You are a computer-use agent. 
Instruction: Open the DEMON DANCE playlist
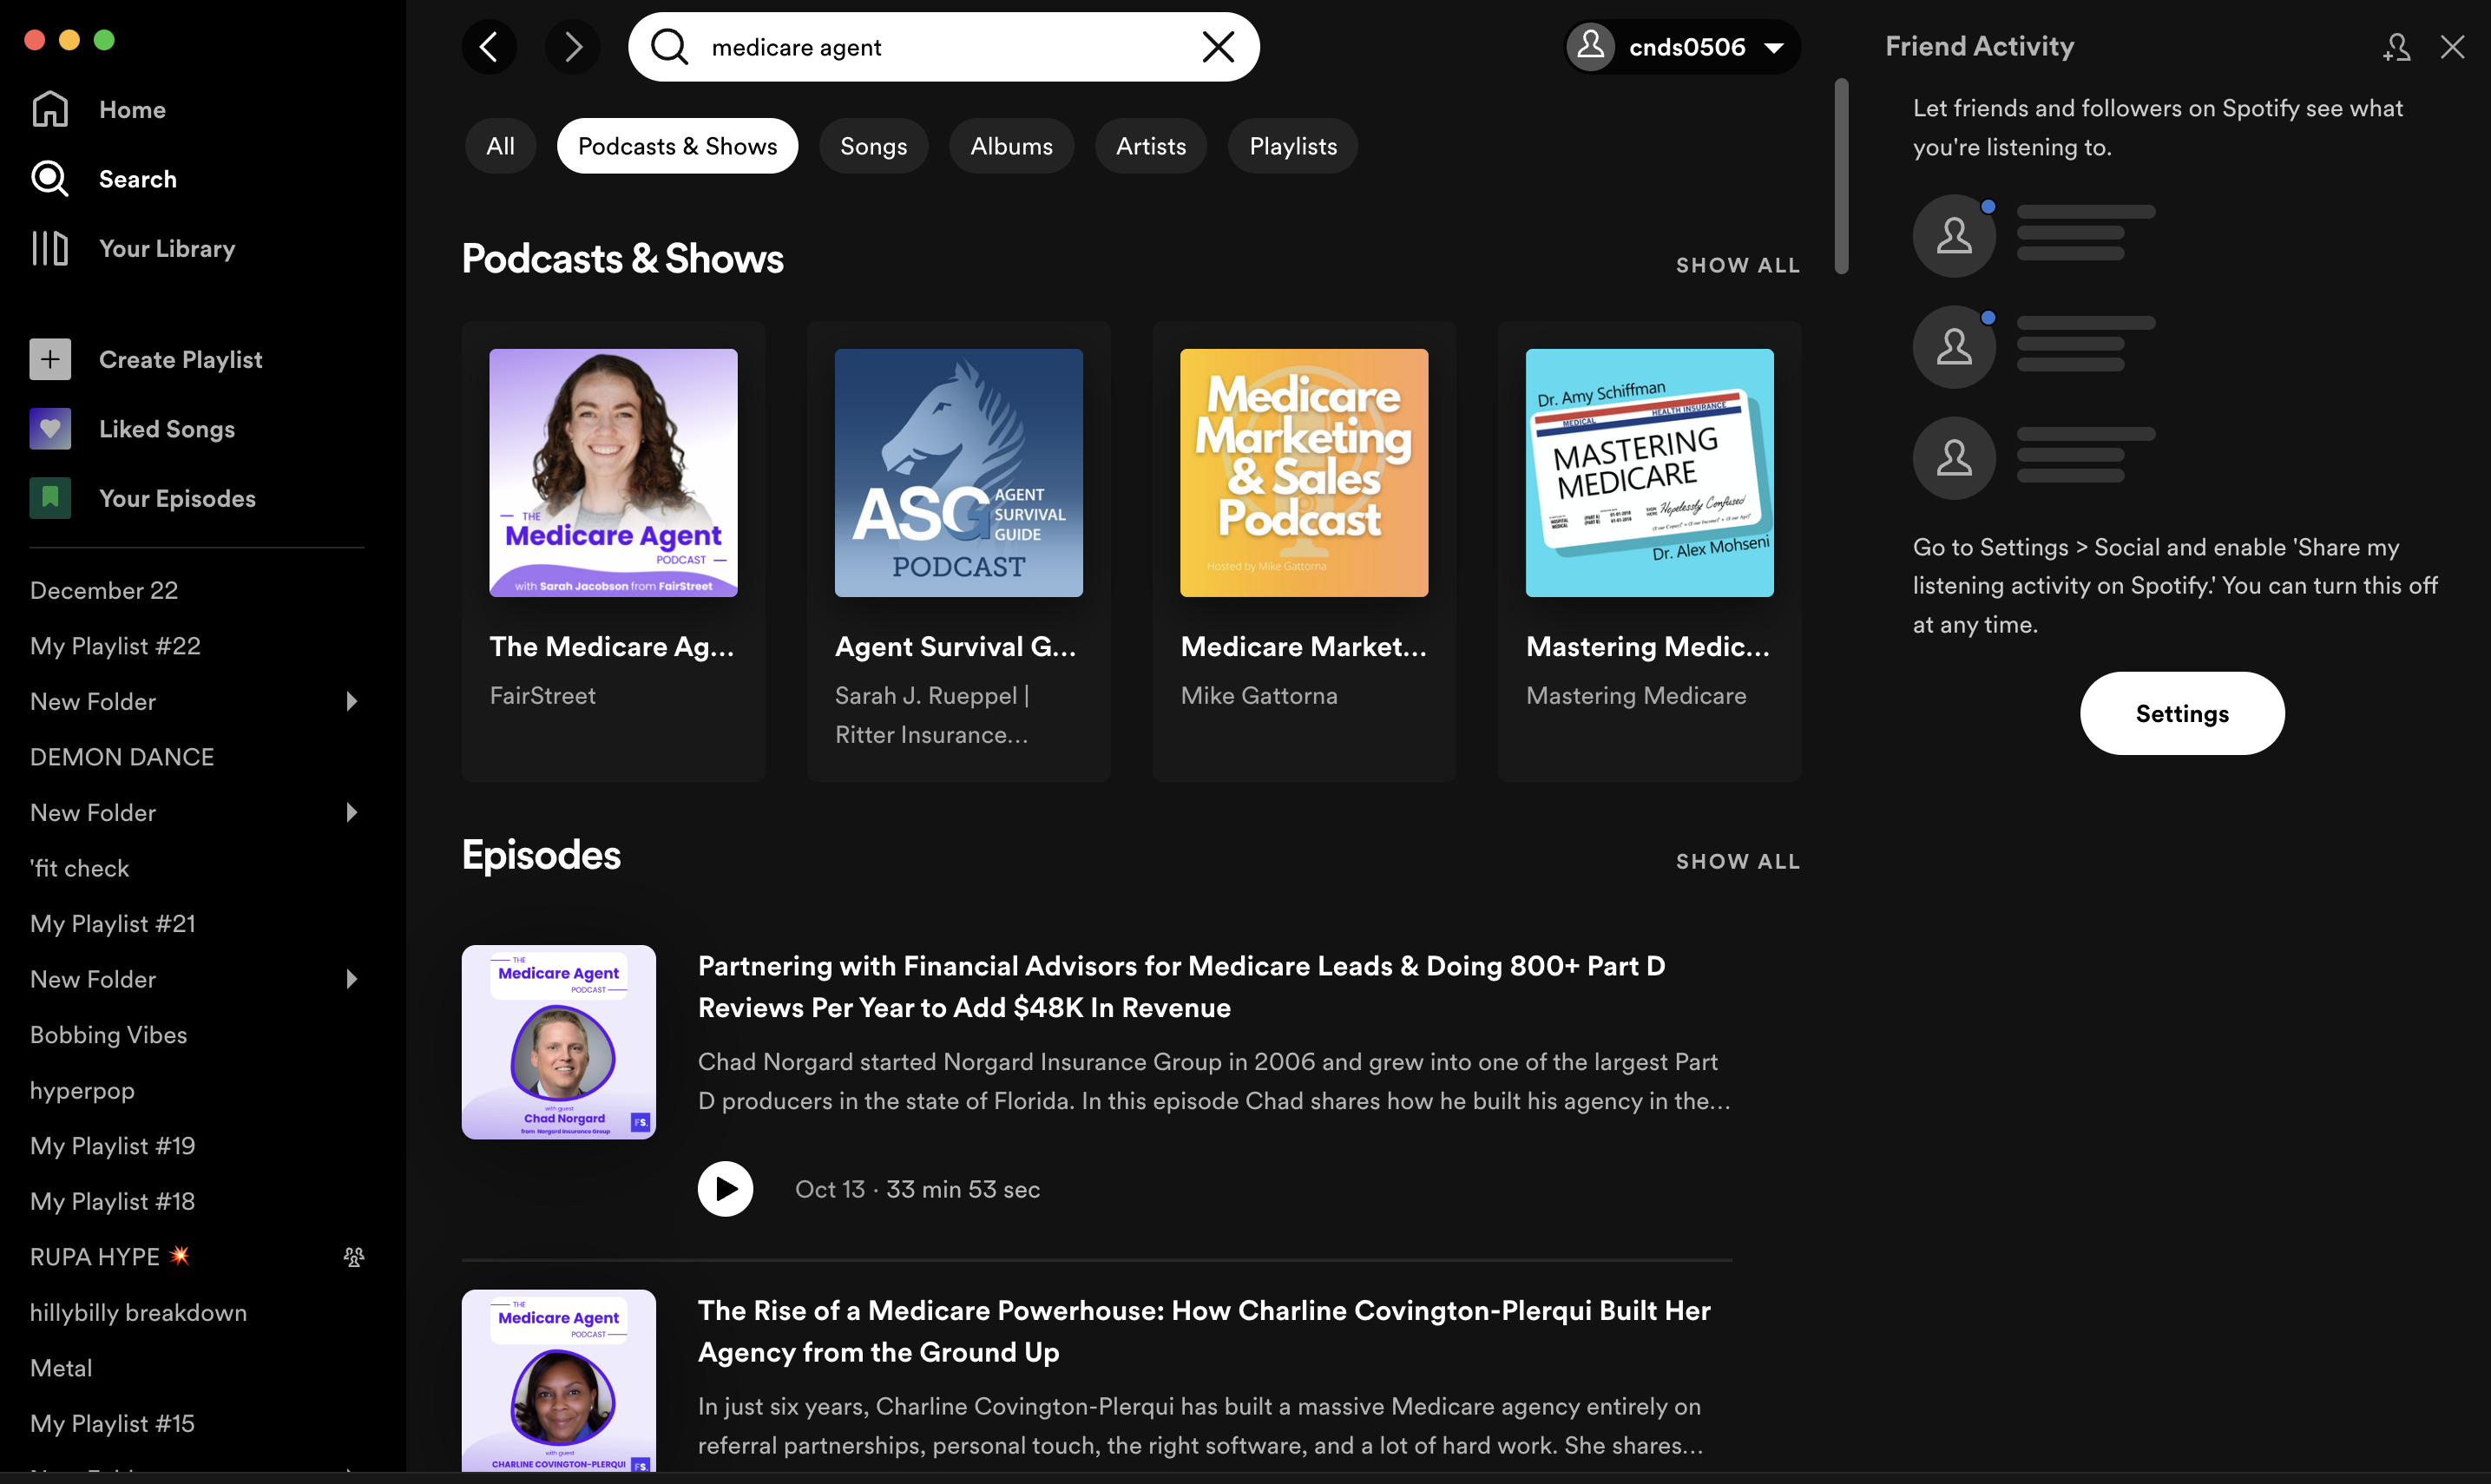pyautogui.click(x=122, y=757)
